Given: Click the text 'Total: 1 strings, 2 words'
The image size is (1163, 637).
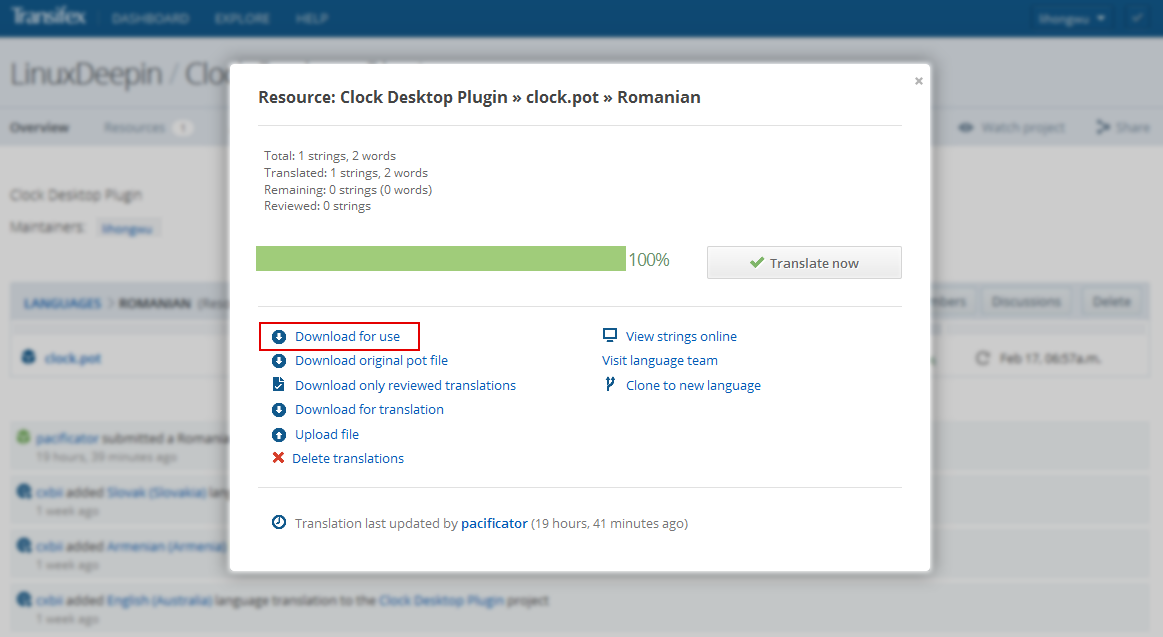Looking at the screenshot, I should point(330,156).
